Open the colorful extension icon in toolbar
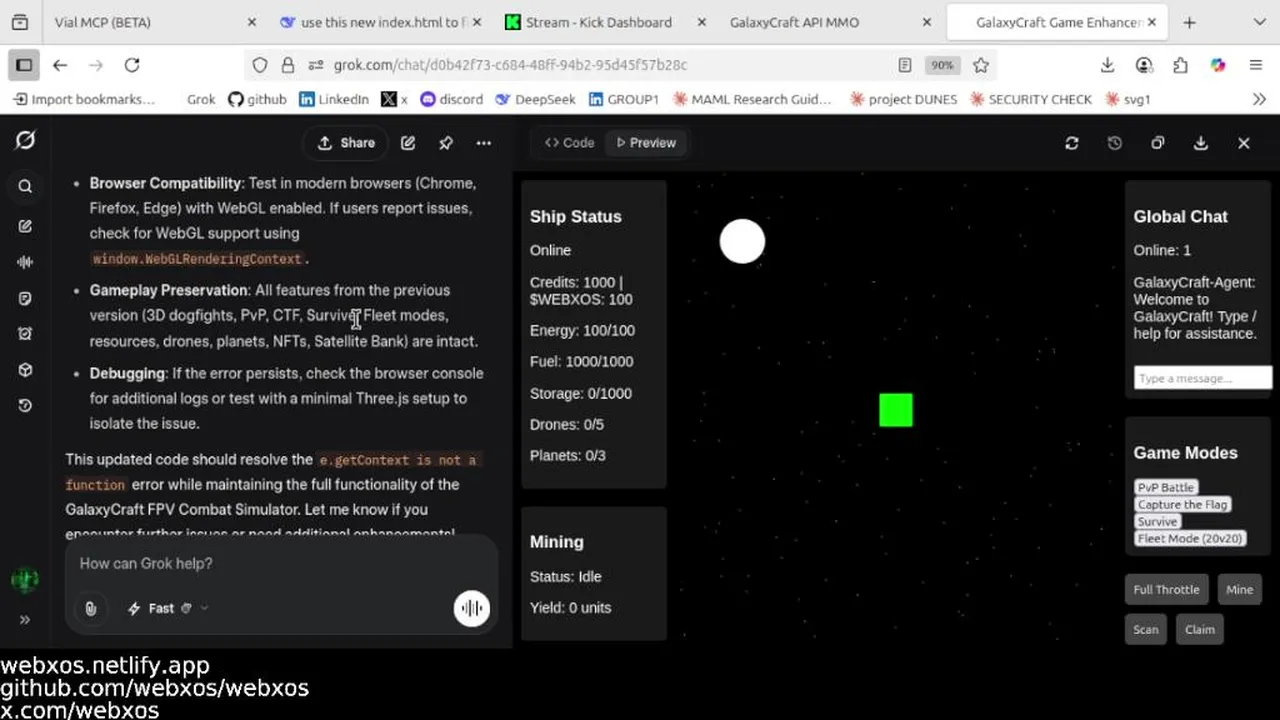This screenshot has width=1280, height=720. (x=1218, y=65)
